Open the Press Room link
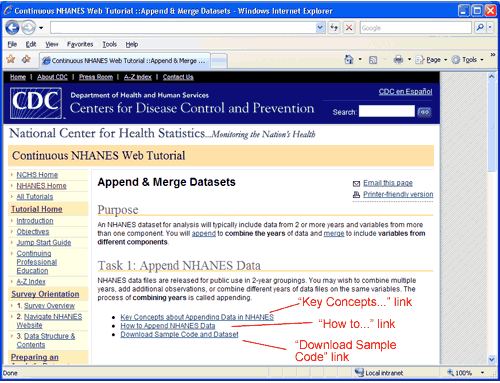 (96, 77)
